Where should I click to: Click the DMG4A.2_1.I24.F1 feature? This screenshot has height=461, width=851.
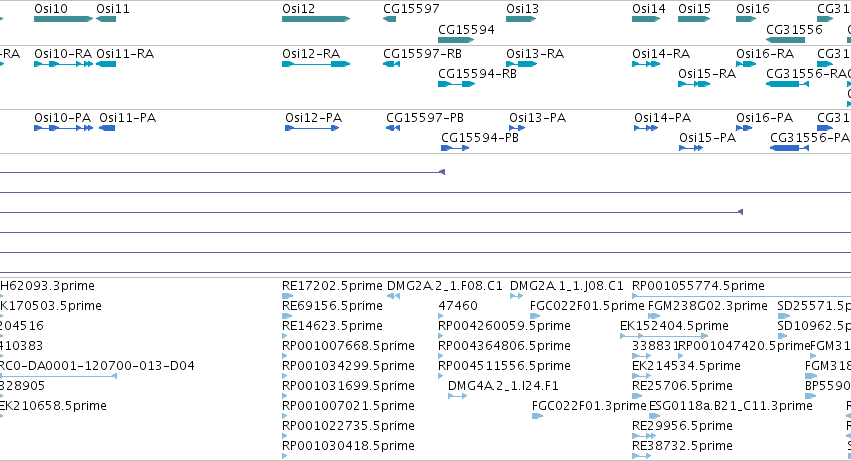pos(458,396)
